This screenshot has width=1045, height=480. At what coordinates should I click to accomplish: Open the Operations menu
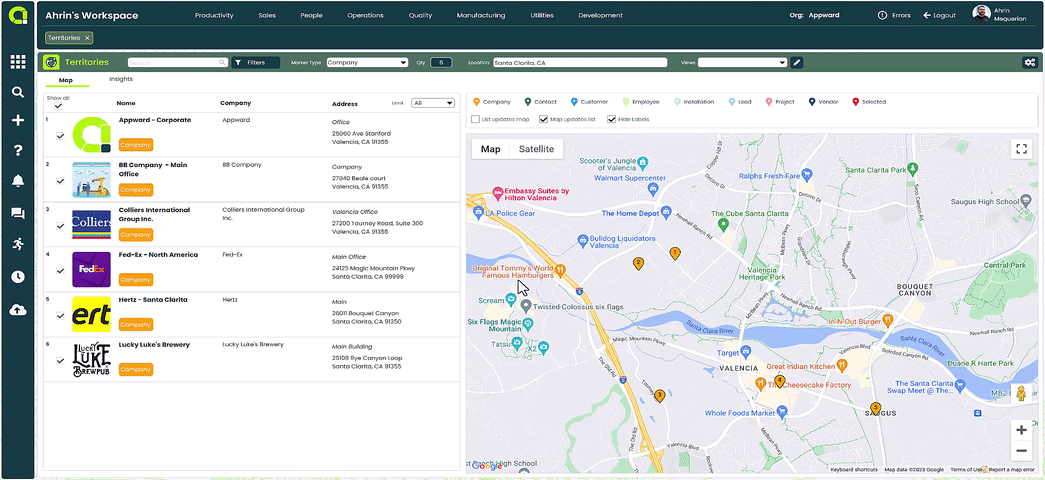[x=365, y=15]
